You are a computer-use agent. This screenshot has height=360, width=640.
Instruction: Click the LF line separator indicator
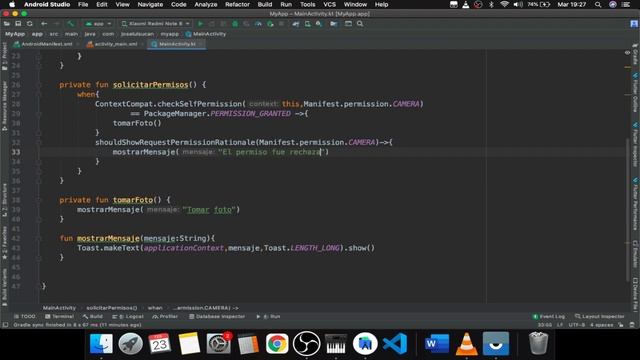[560, 325]
